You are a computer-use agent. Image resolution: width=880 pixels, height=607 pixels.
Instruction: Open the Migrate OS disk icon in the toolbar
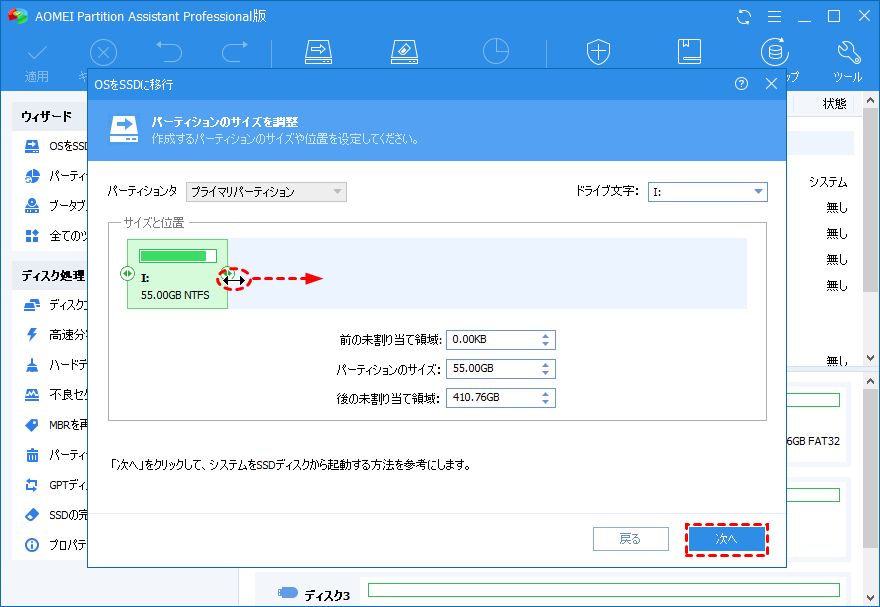pos(318,52)
